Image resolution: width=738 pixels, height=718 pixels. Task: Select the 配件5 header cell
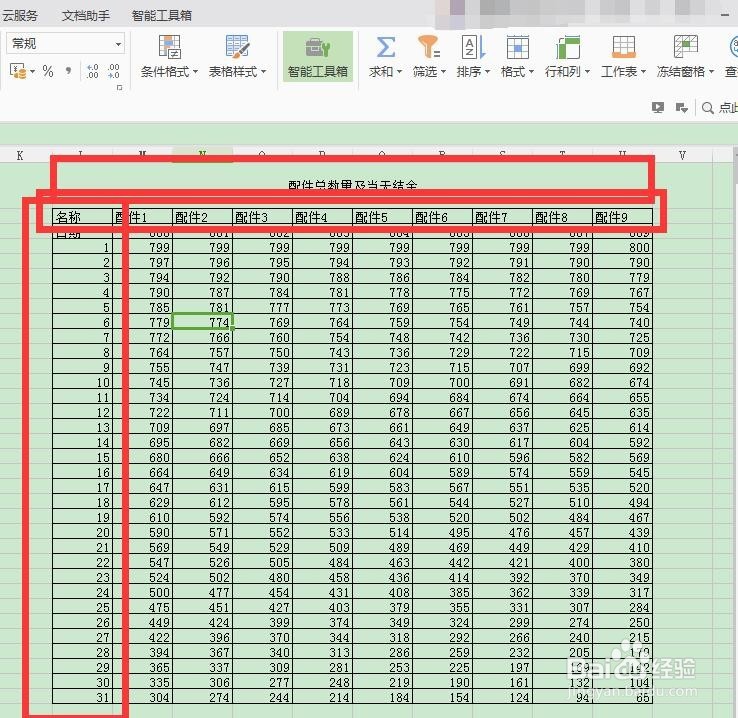point(382,217)
